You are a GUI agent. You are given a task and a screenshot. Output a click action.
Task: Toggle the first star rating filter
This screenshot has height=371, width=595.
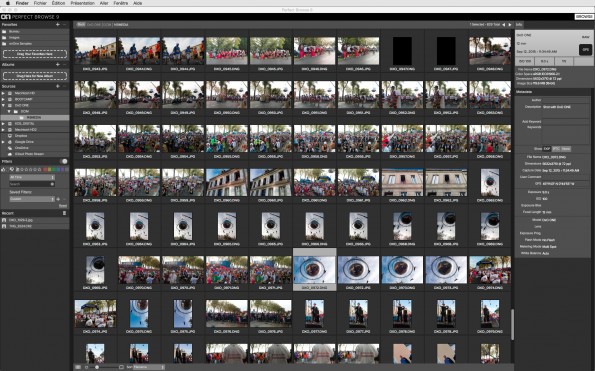coord(22,169)
